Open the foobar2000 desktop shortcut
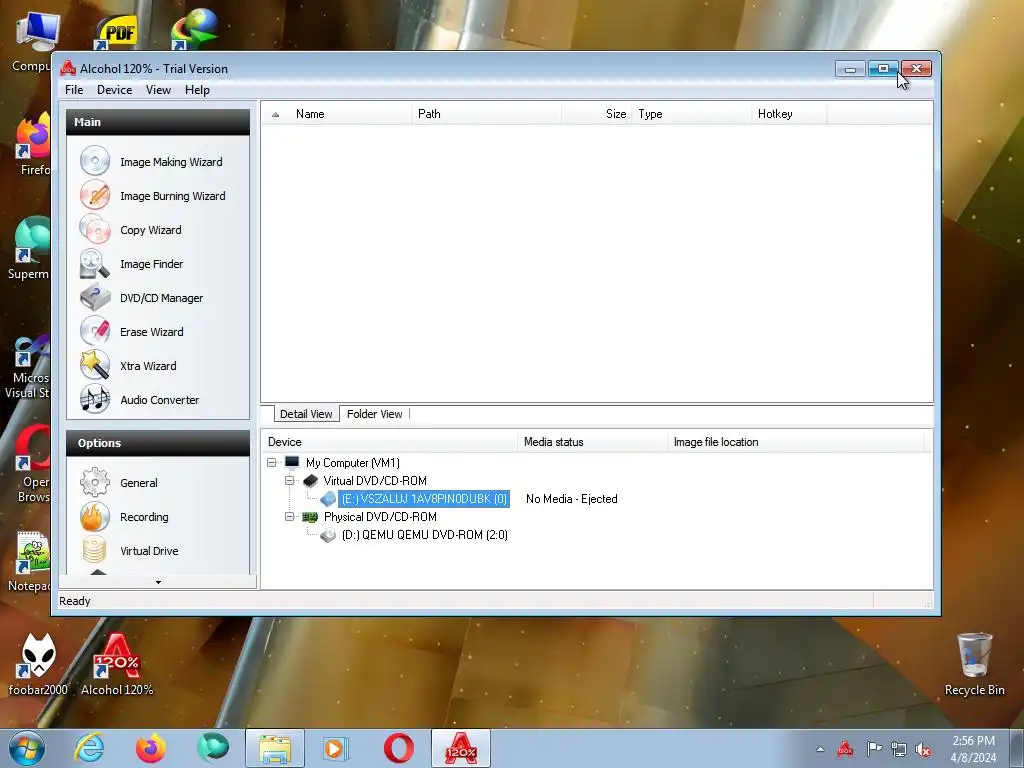Screen dimensions: 1024x768 tap(38, 664)
